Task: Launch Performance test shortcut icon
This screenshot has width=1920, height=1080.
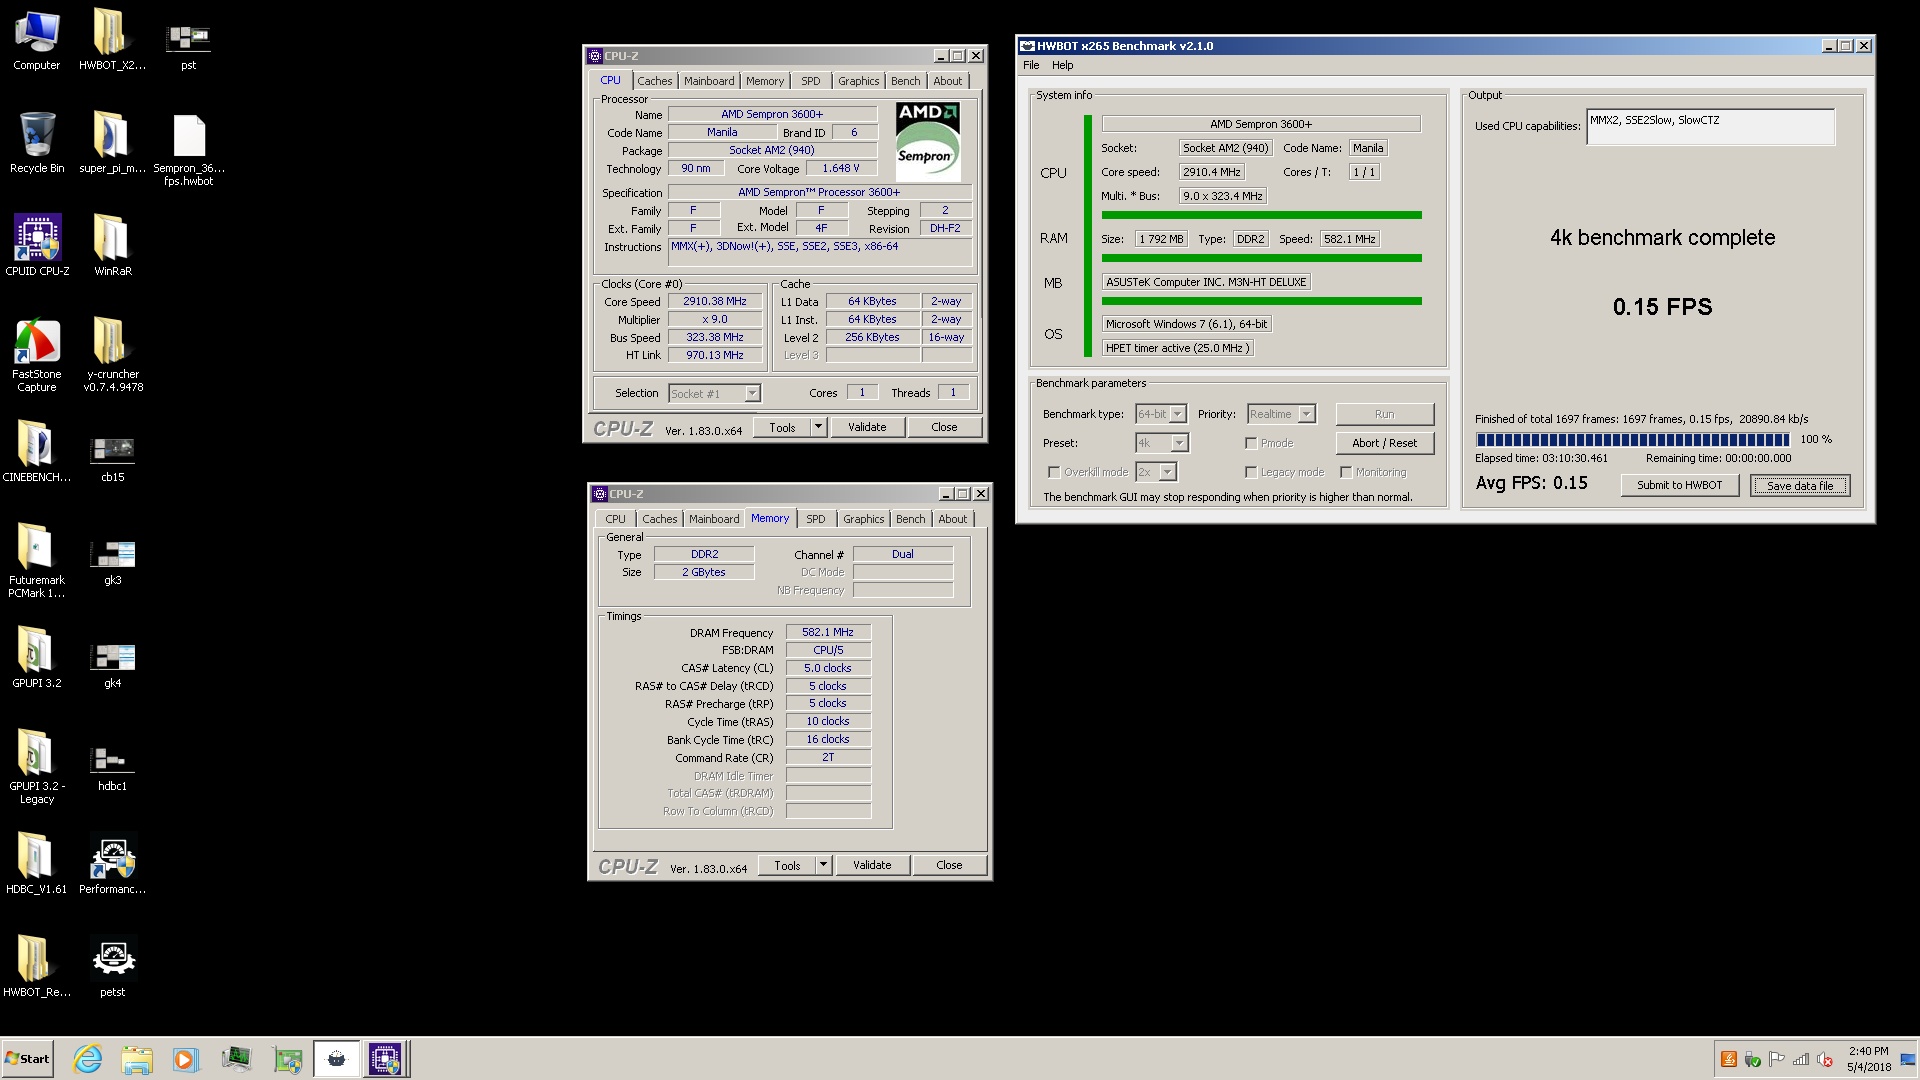Action: click(x=112, y=864)
